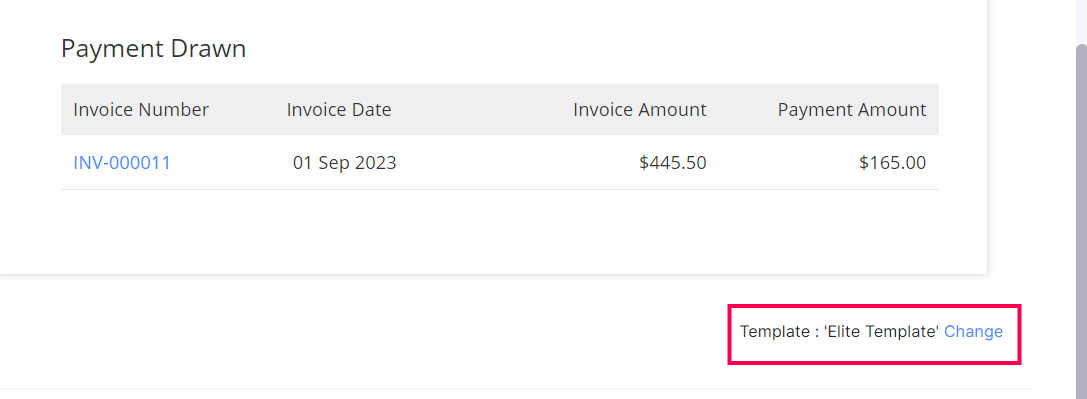Click the Change template link

click(x=973, y=332)
